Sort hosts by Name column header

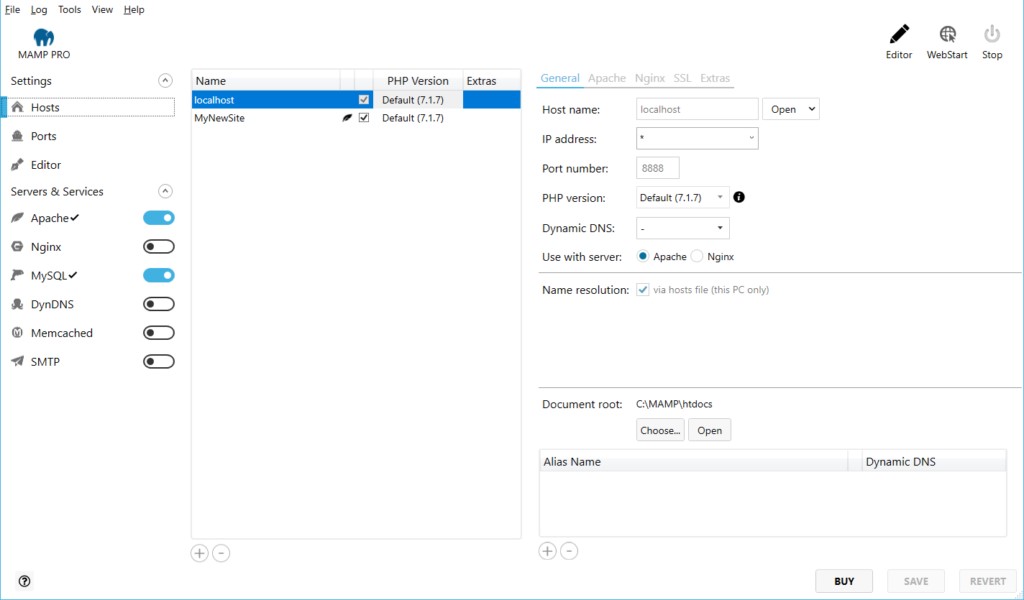[x=266, y=81]
